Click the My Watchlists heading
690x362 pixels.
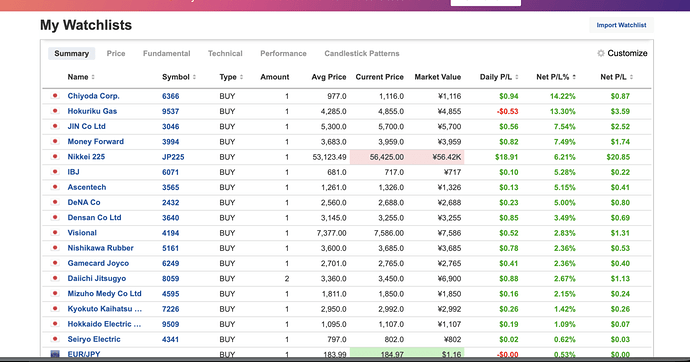86,25
